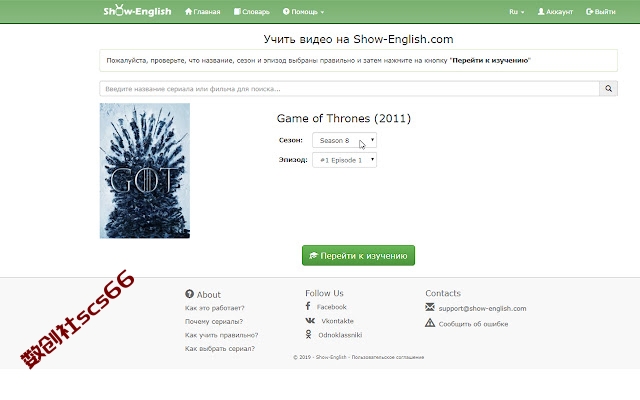Open the Почему сериалы? link
640x400 pixels.
[214, 322]
